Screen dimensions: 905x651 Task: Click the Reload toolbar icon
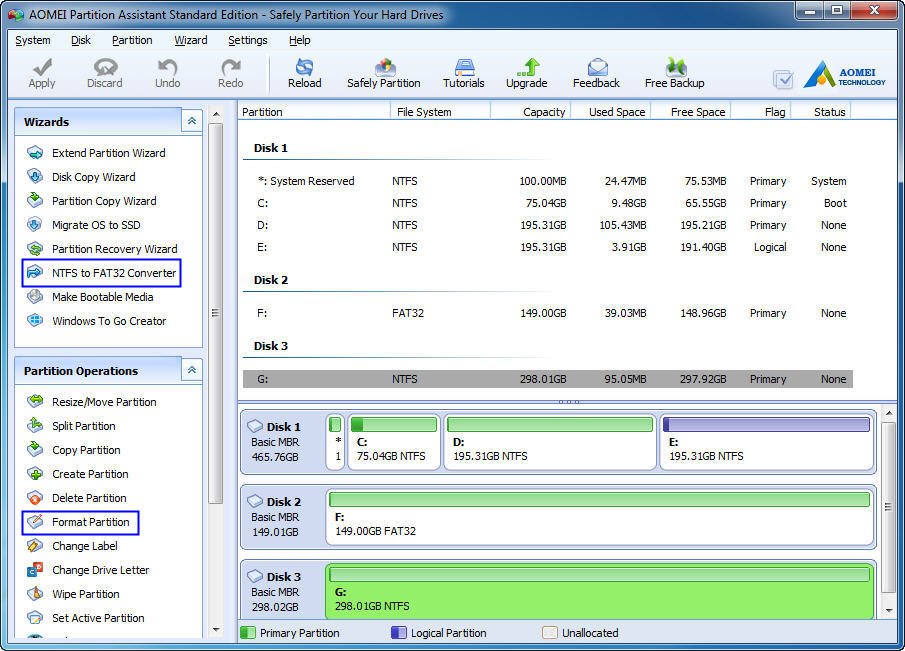click(304, 73)
